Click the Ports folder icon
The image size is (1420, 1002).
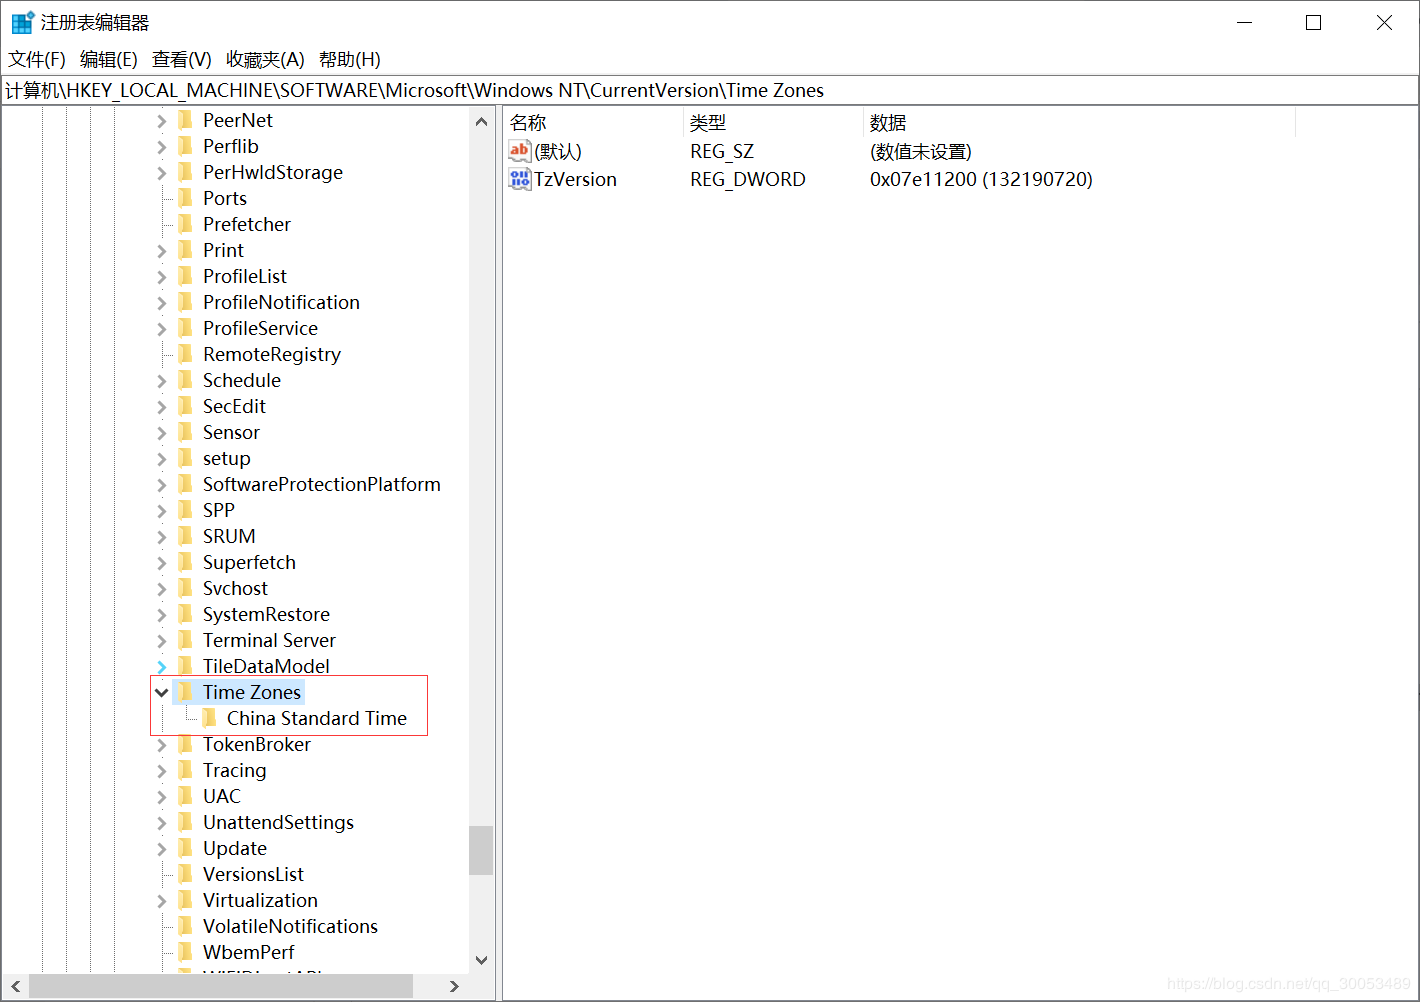pyautogui.click(x=185, y=198)
